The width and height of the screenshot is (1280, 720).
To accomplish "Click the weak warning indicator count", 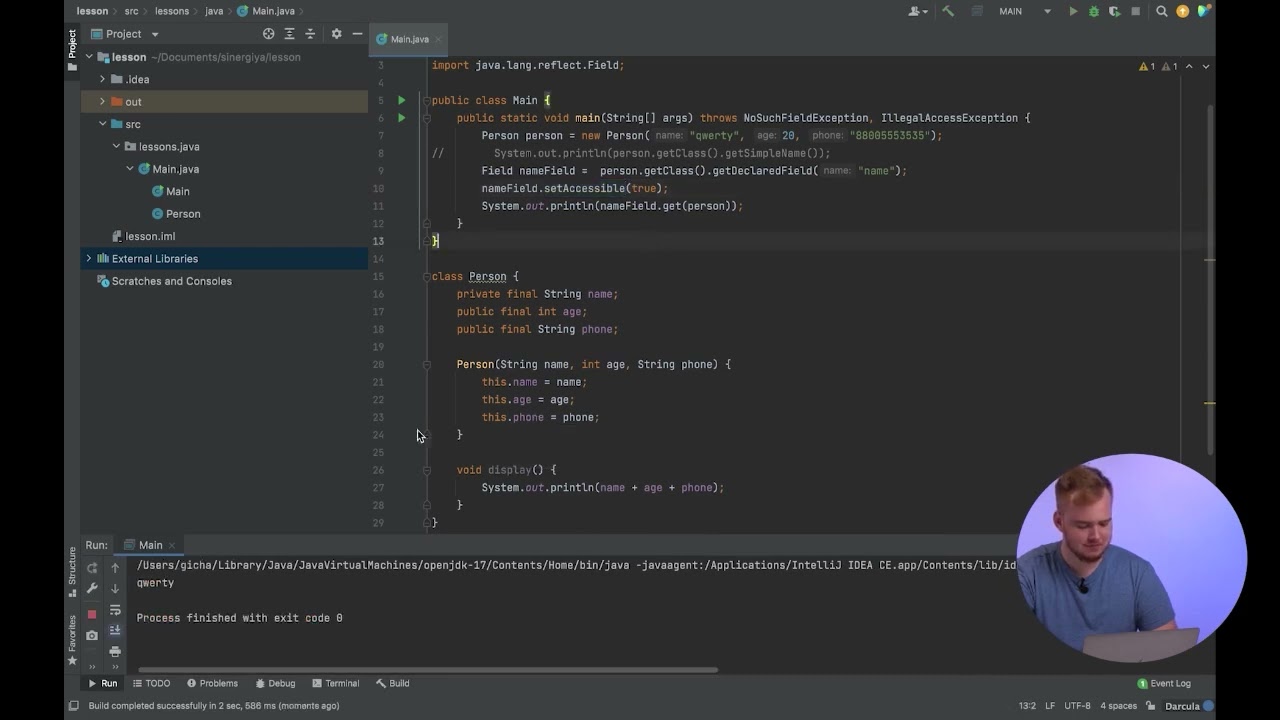I will pos(1170,66).
